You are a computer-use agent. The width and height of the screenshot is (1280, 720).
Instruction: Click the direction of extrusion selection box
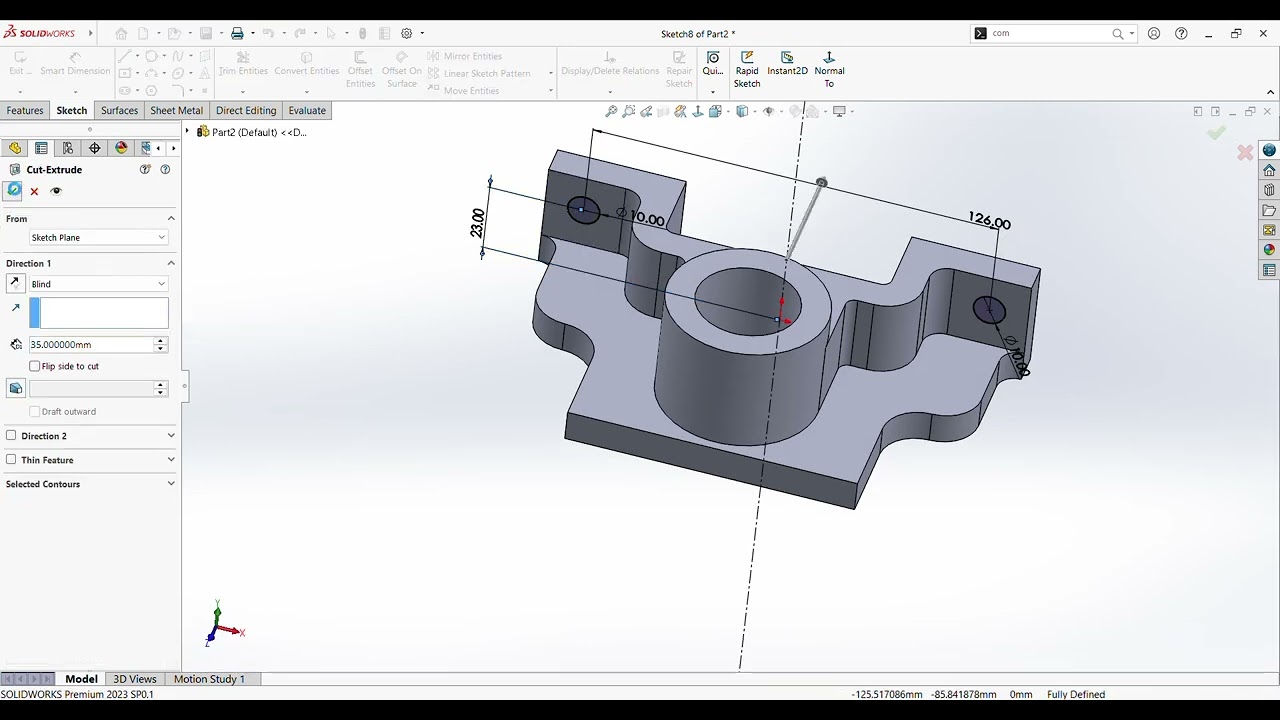coord(99,313)
